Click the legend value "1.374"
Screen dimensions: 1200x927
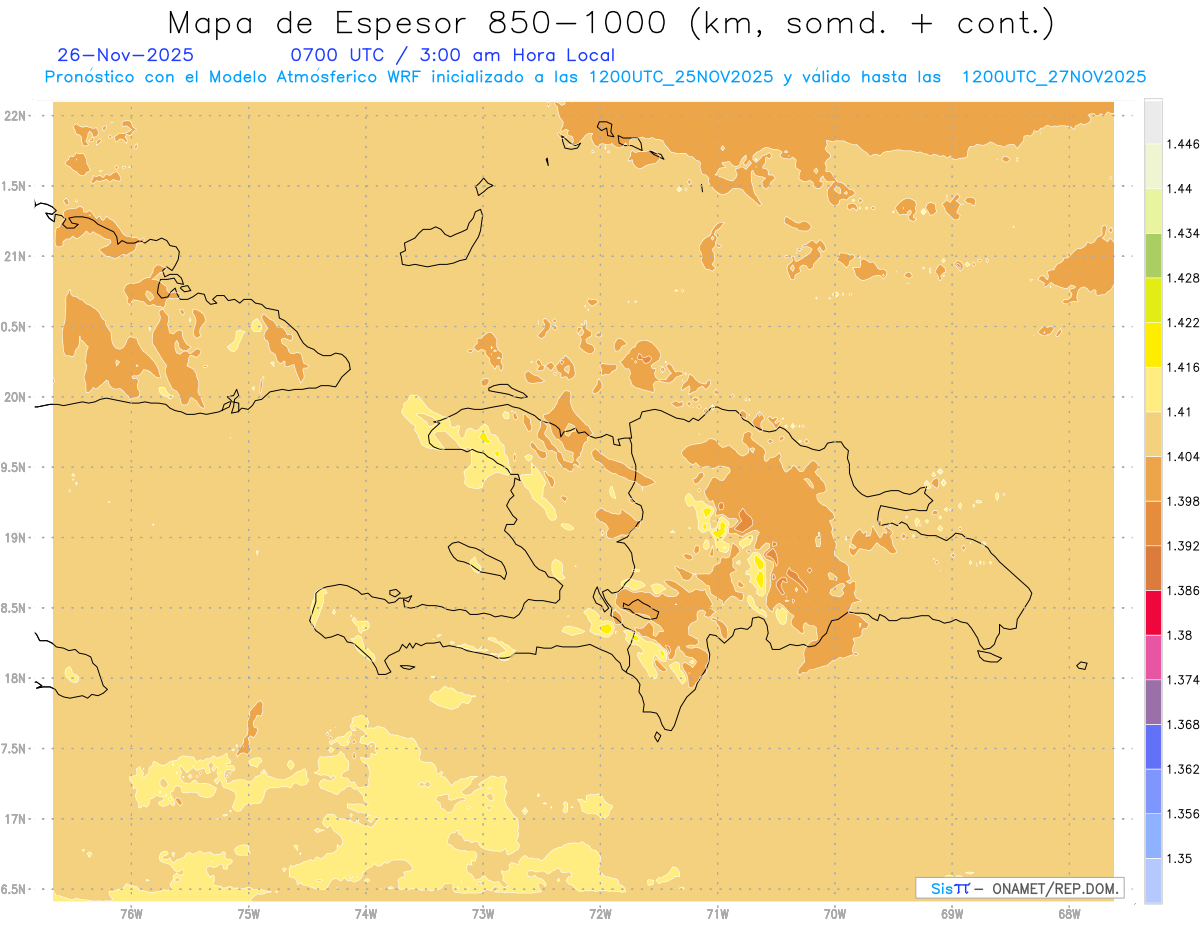[x=1182, y=680]
